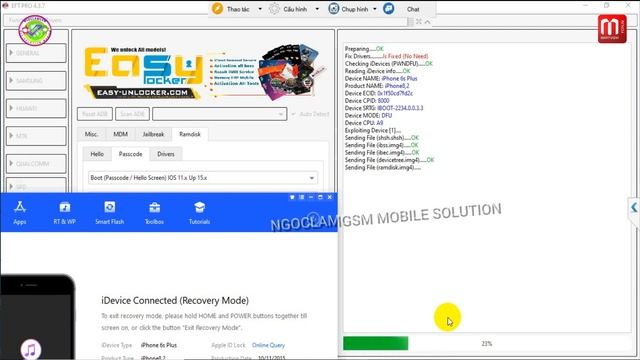This screenshot has height=360, width=640.
Task: Click log line 'Device CPID: 8000'
Action: (367, 100)
